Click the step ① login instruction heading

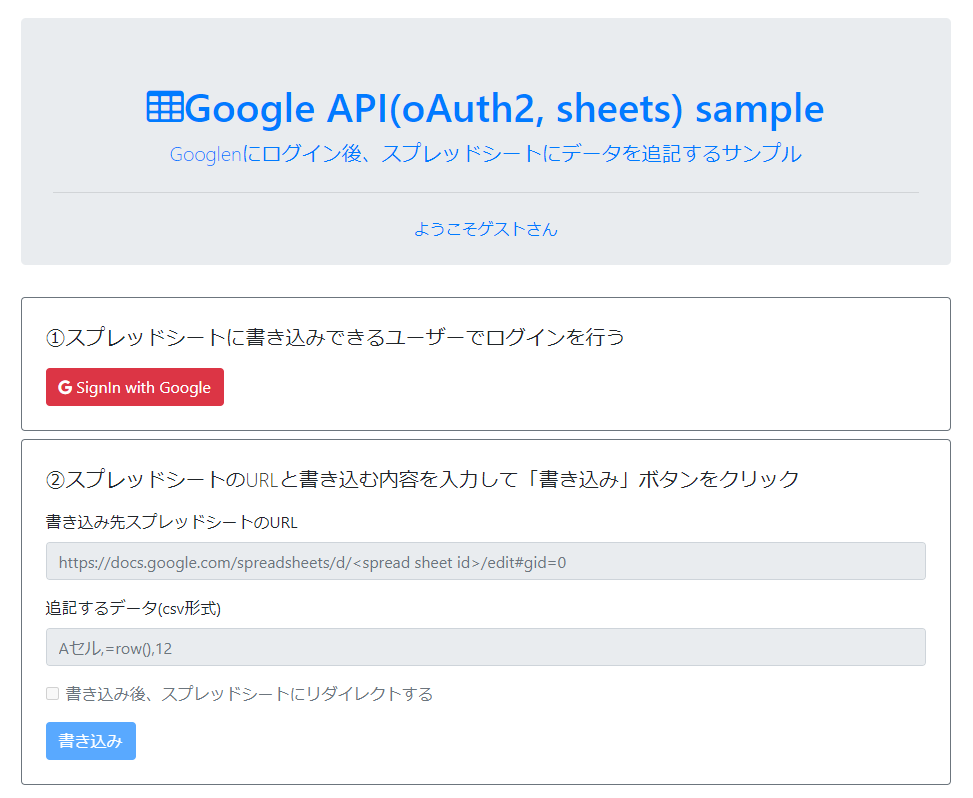(x=335, y=337)
